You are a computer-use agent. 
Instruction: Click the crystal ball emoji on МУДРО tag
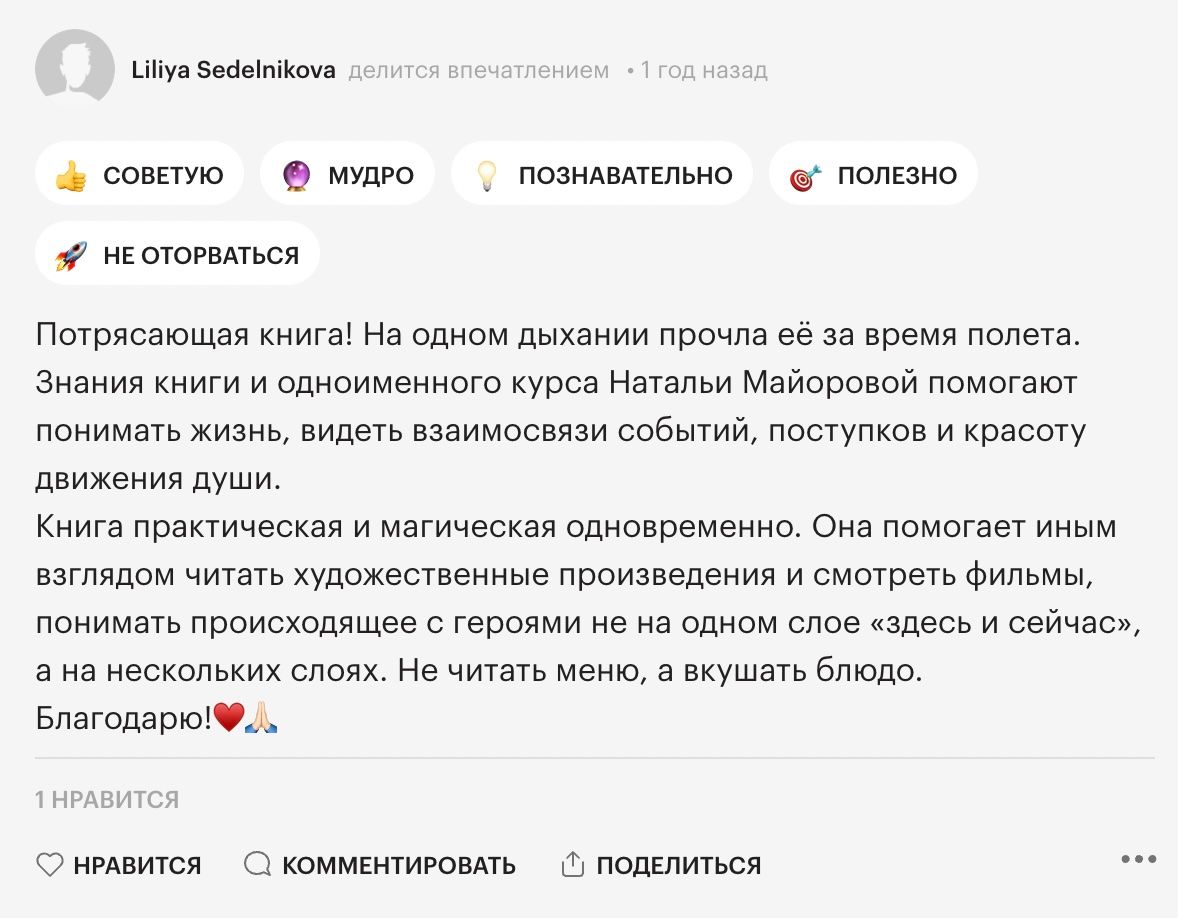296,175
